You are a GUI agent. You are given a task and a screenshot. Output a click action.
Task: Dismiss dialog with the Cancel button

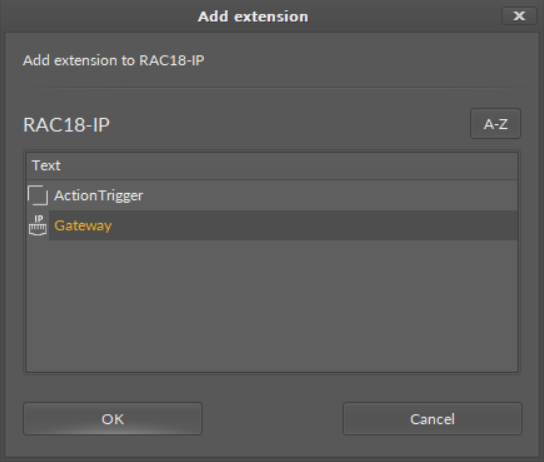pos(432,419)
